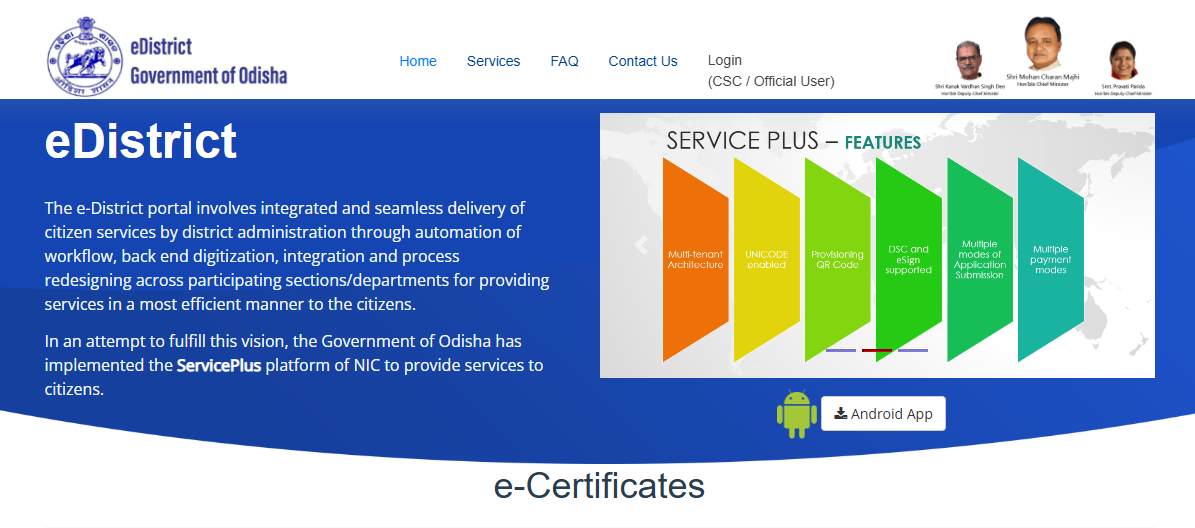Click the yellow UNICODE enabled panel
This screenshot has width=1195, height=528.
[x=766, y=259]
